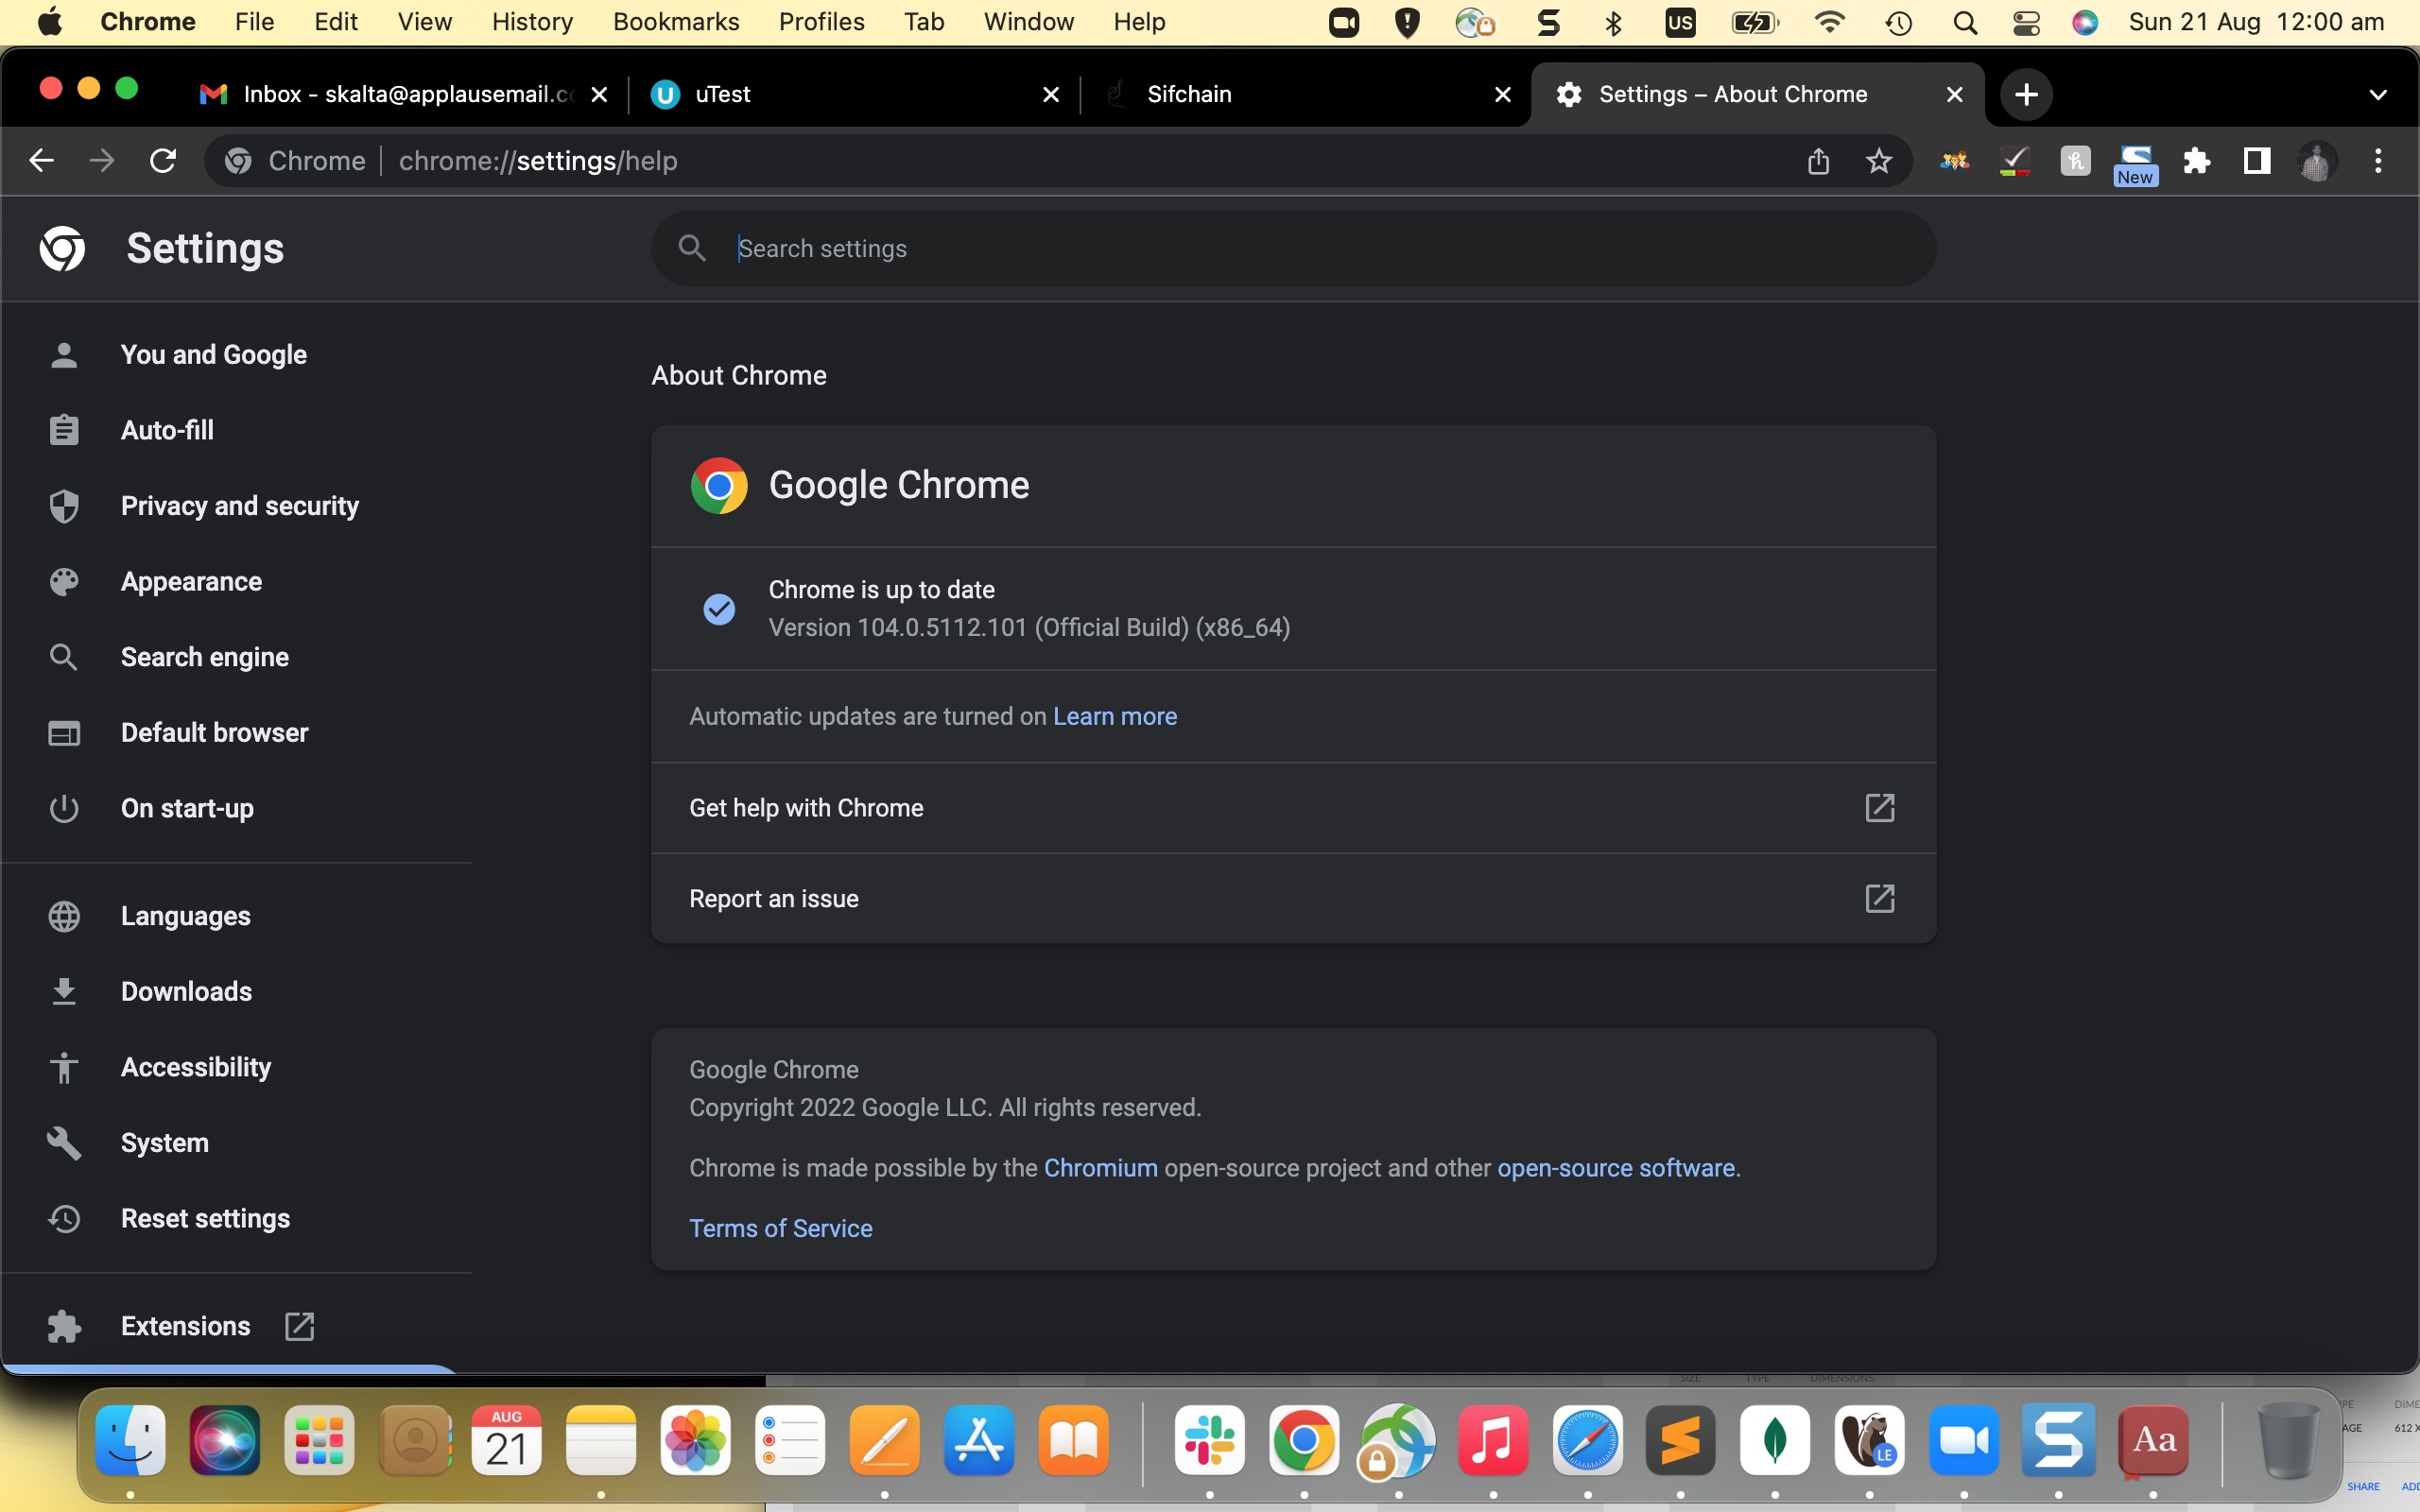The width and height of the screenshot is (2420, 1512).
Task: Click the share icon in the address bar
Action: 1818,160
